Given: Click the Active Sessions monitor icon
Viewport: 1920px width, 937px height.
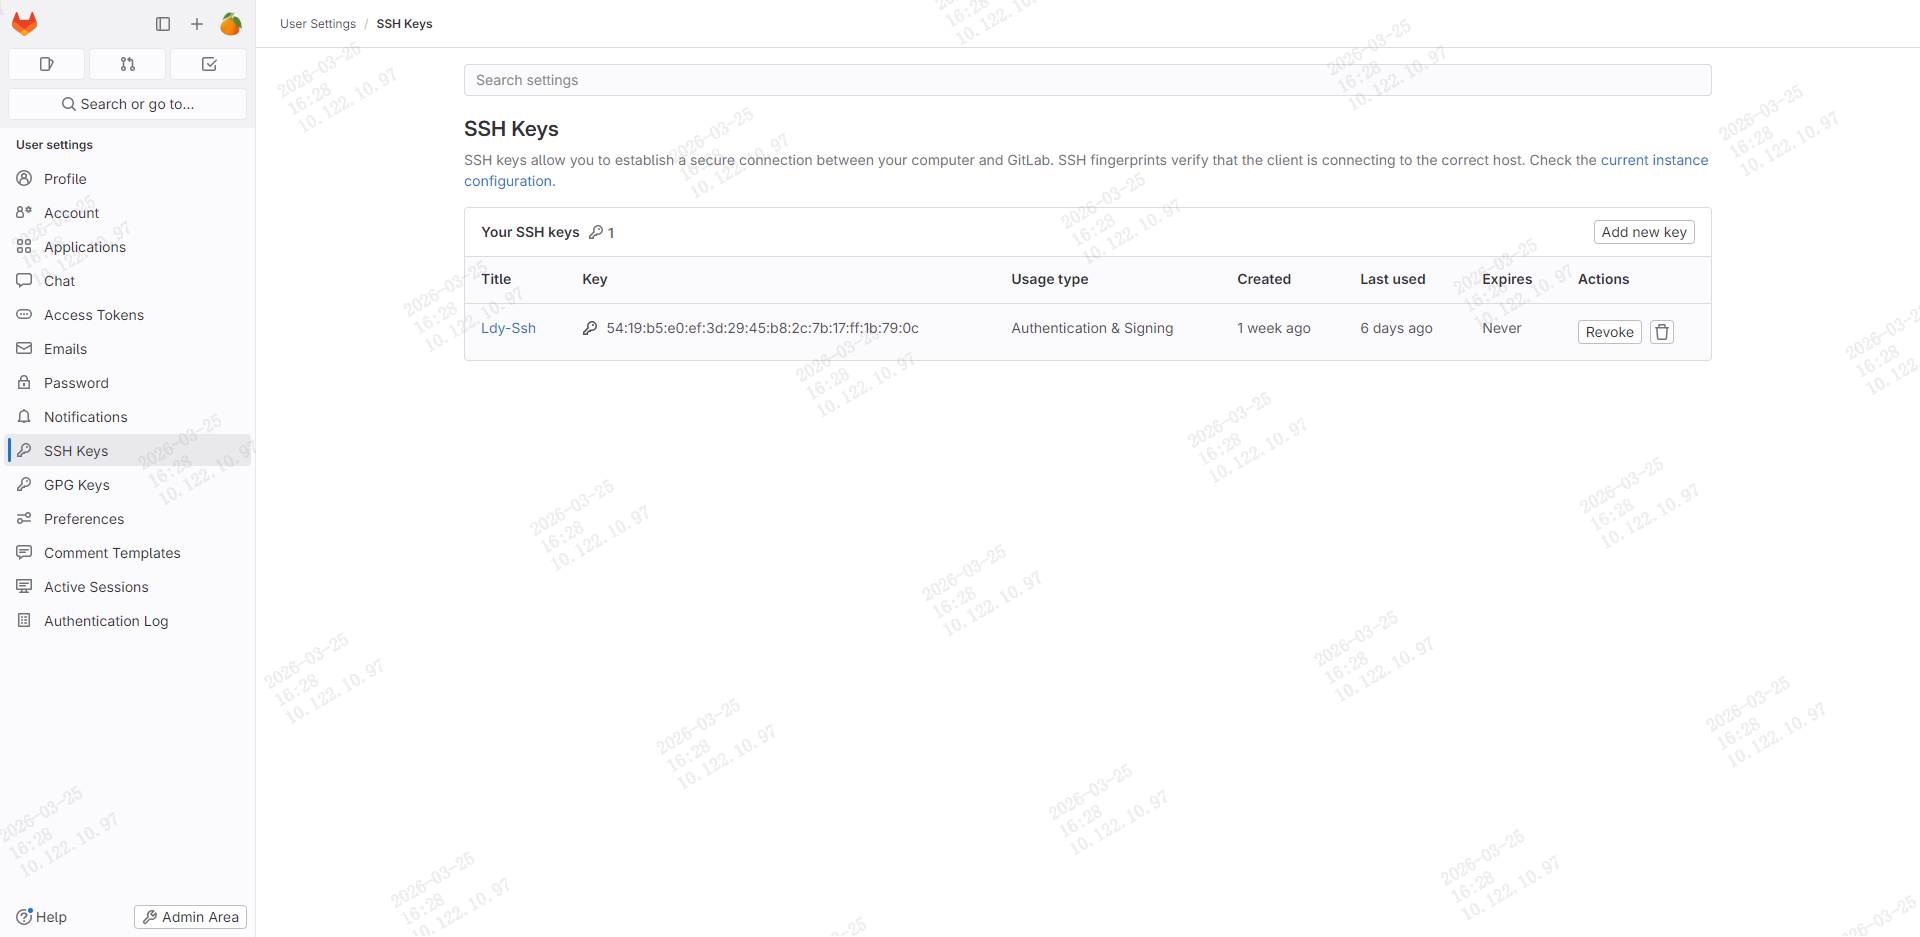Looking at the screenshot, I should click(x=24, y=586).
